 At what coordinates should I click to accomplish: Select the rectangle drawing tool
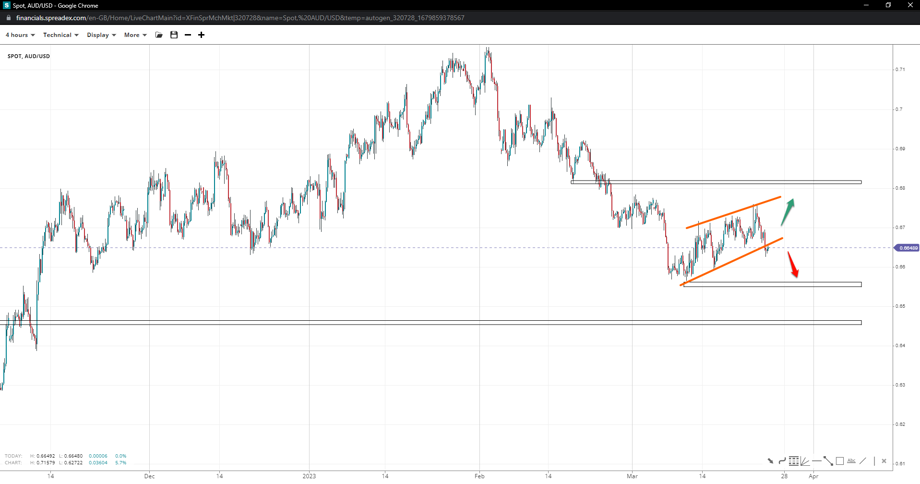tap(839, 461)
